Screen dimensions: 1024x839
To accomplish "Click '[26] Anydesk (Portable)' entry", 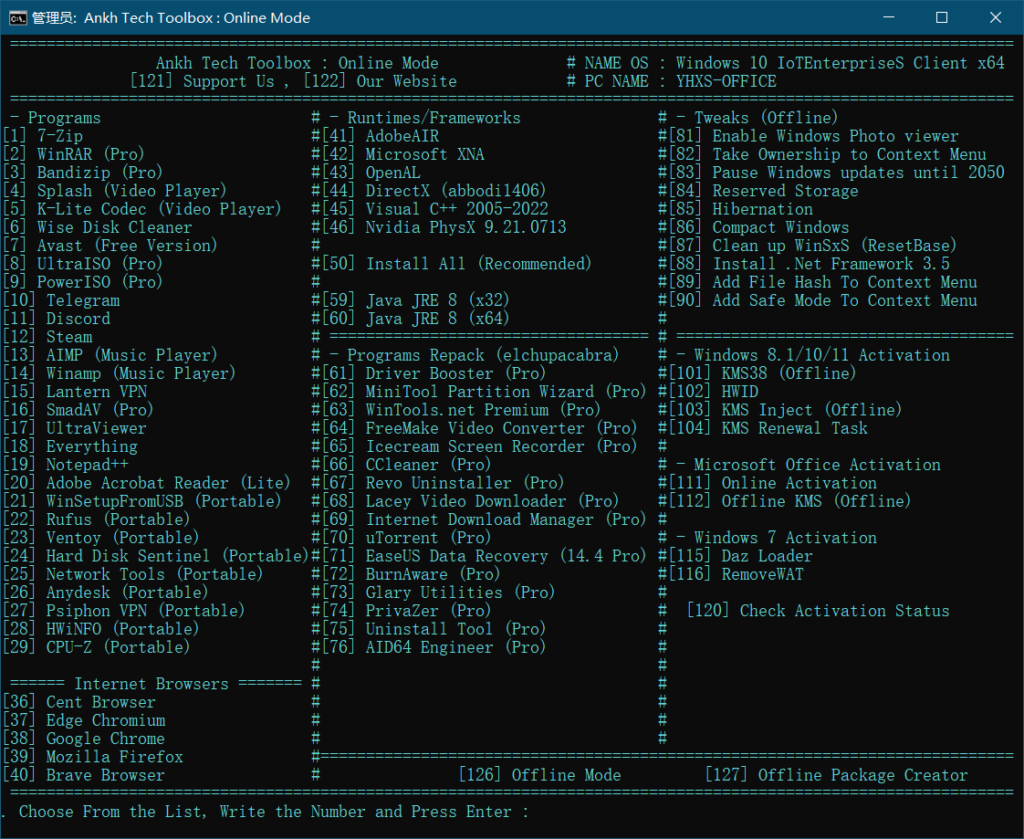I will point(105,593).
